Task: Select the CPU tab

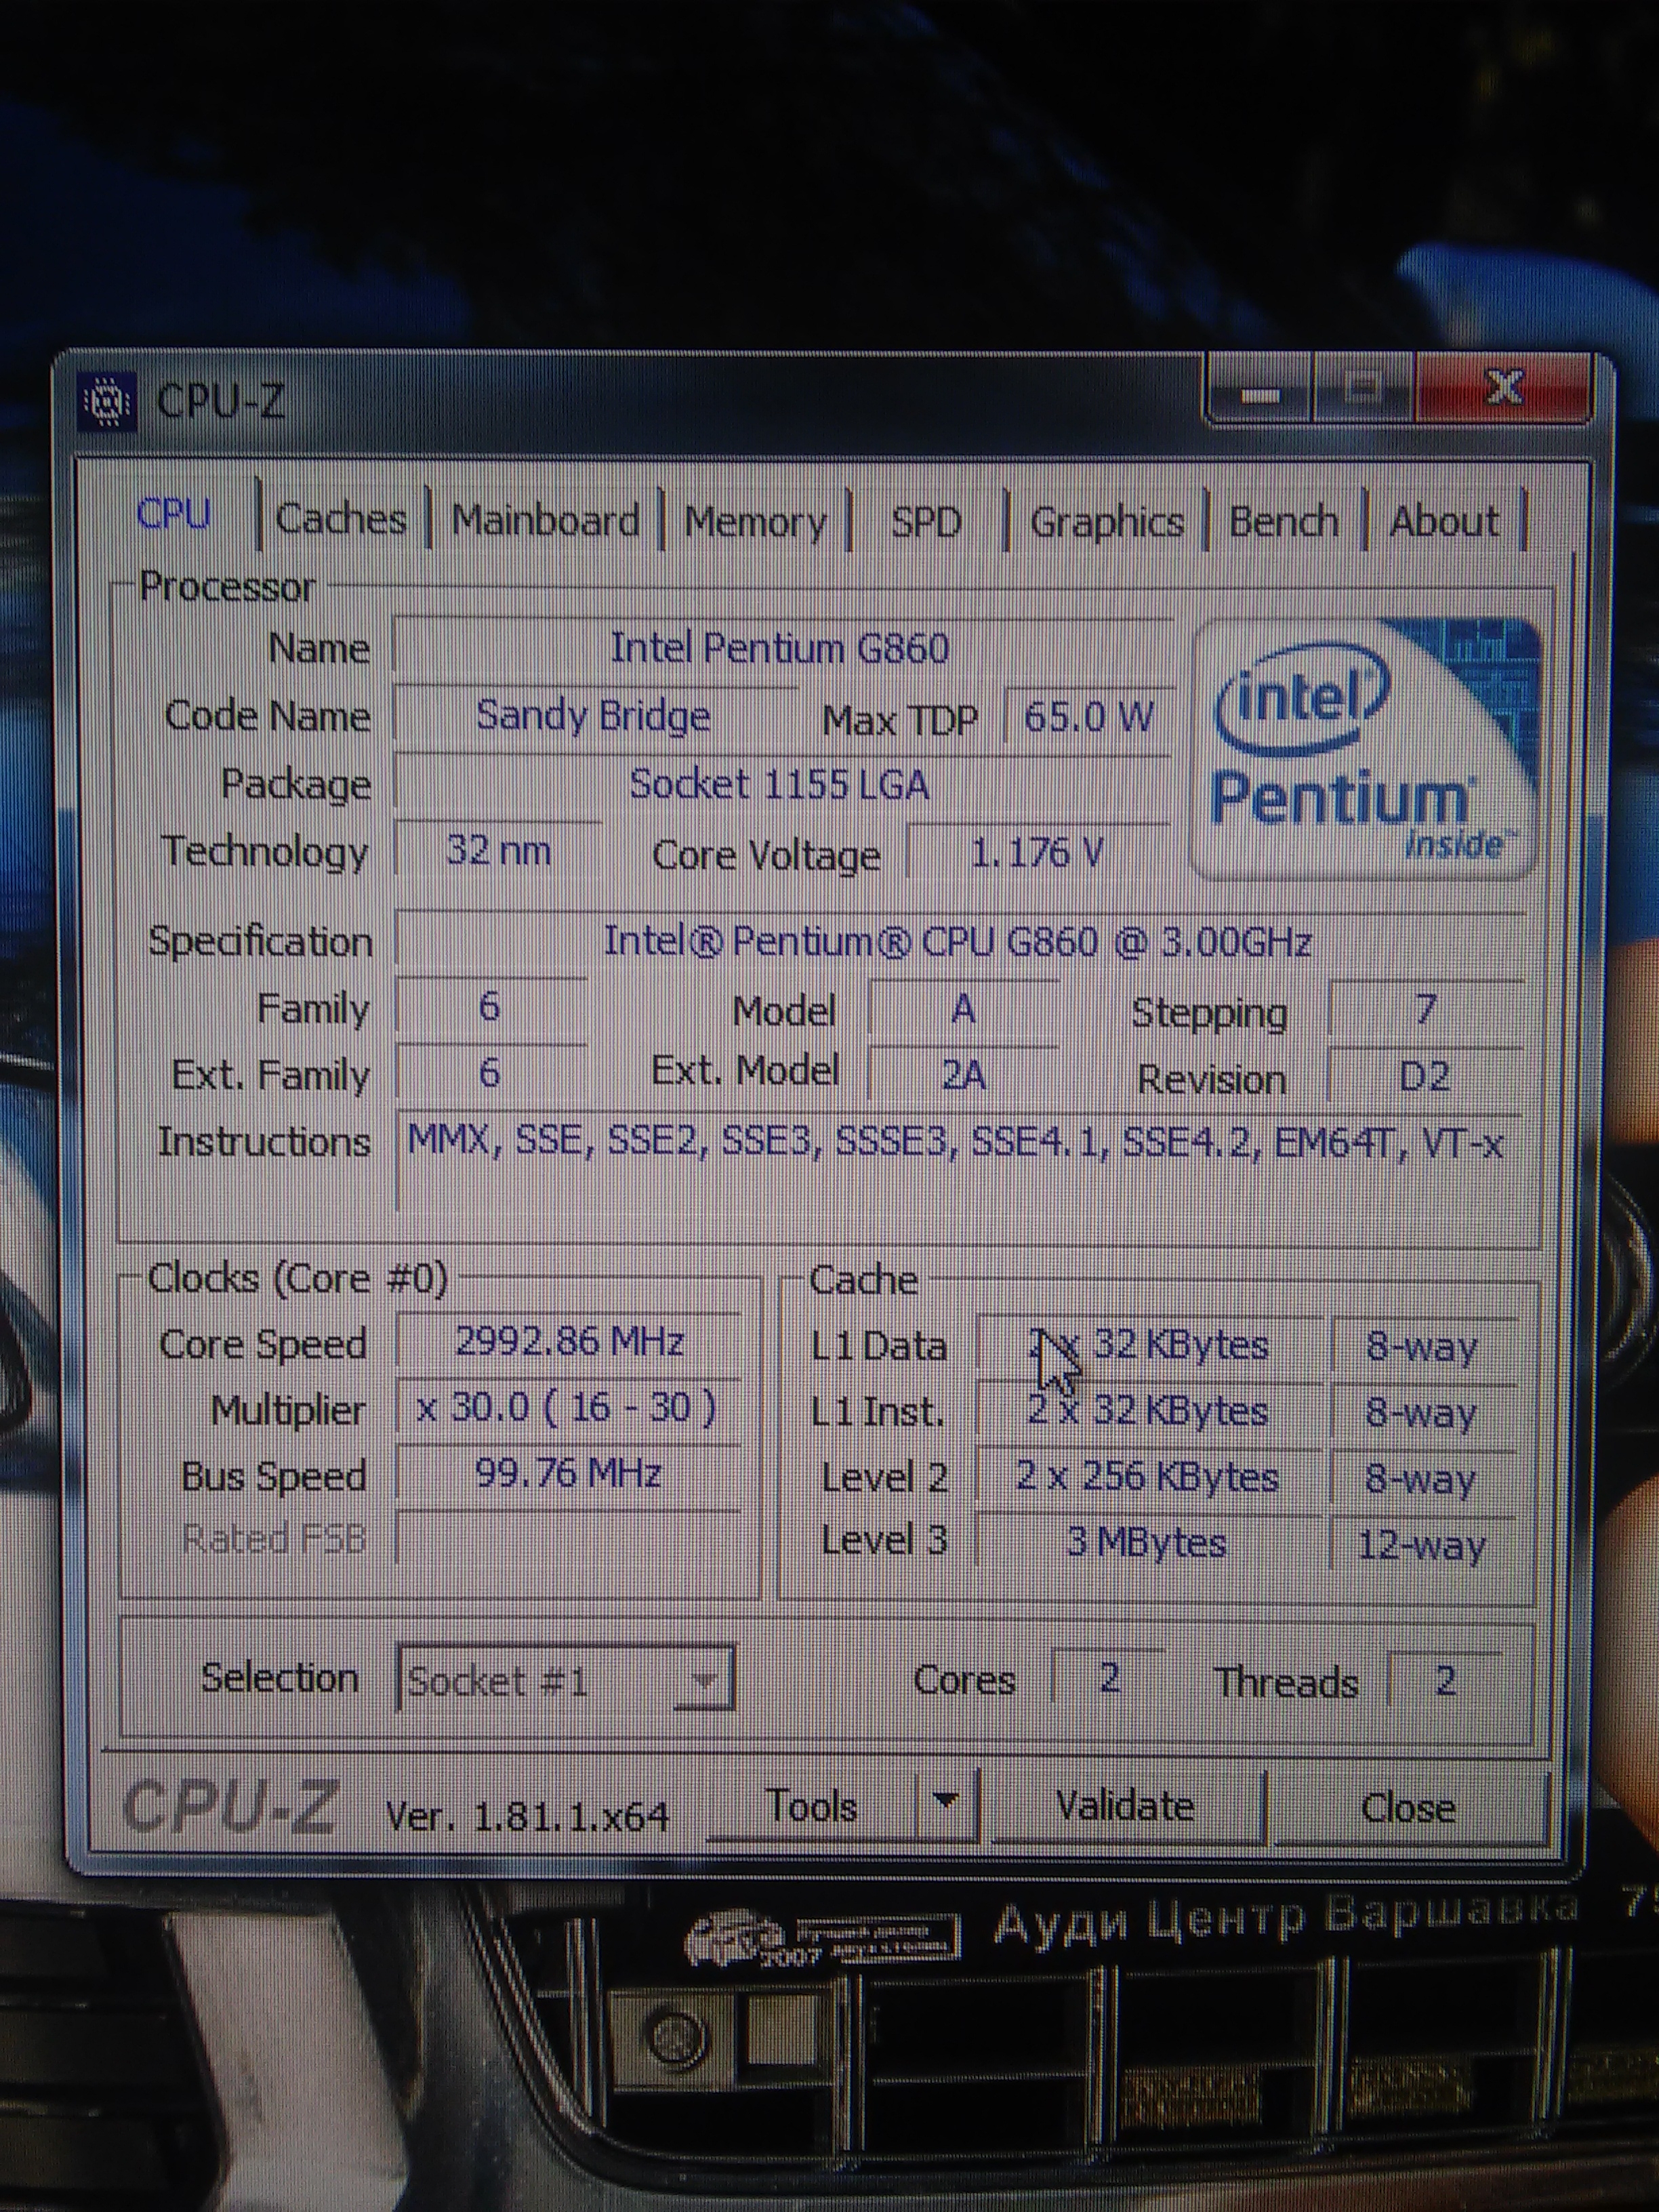Action: click(174, 514)
